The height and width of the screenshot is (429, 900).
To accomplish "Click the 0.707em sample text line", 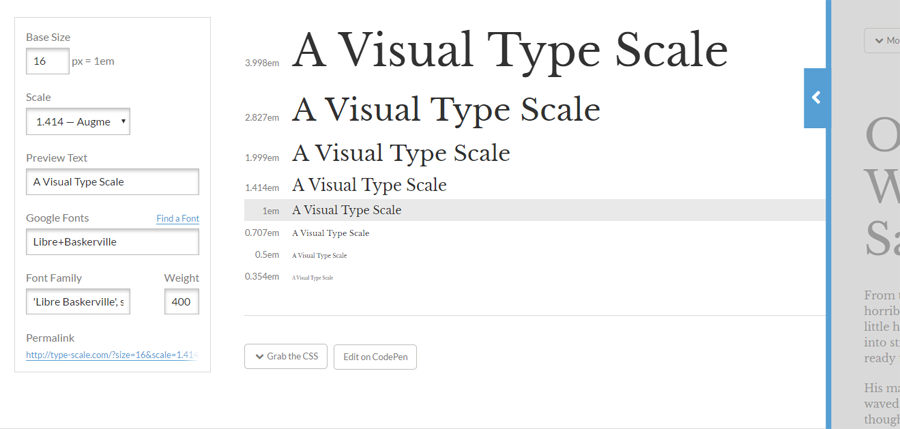I will (330, 233).
